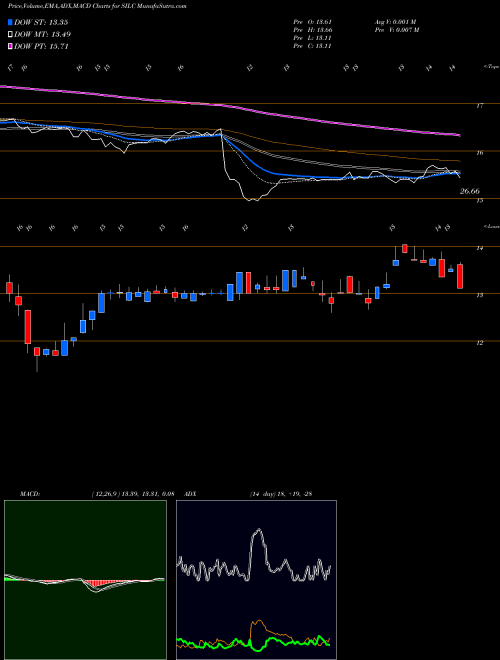Screen dimensions: 500x660
Task: Click the 'Pre H: 13.66' value
Action: coord(312,30)
